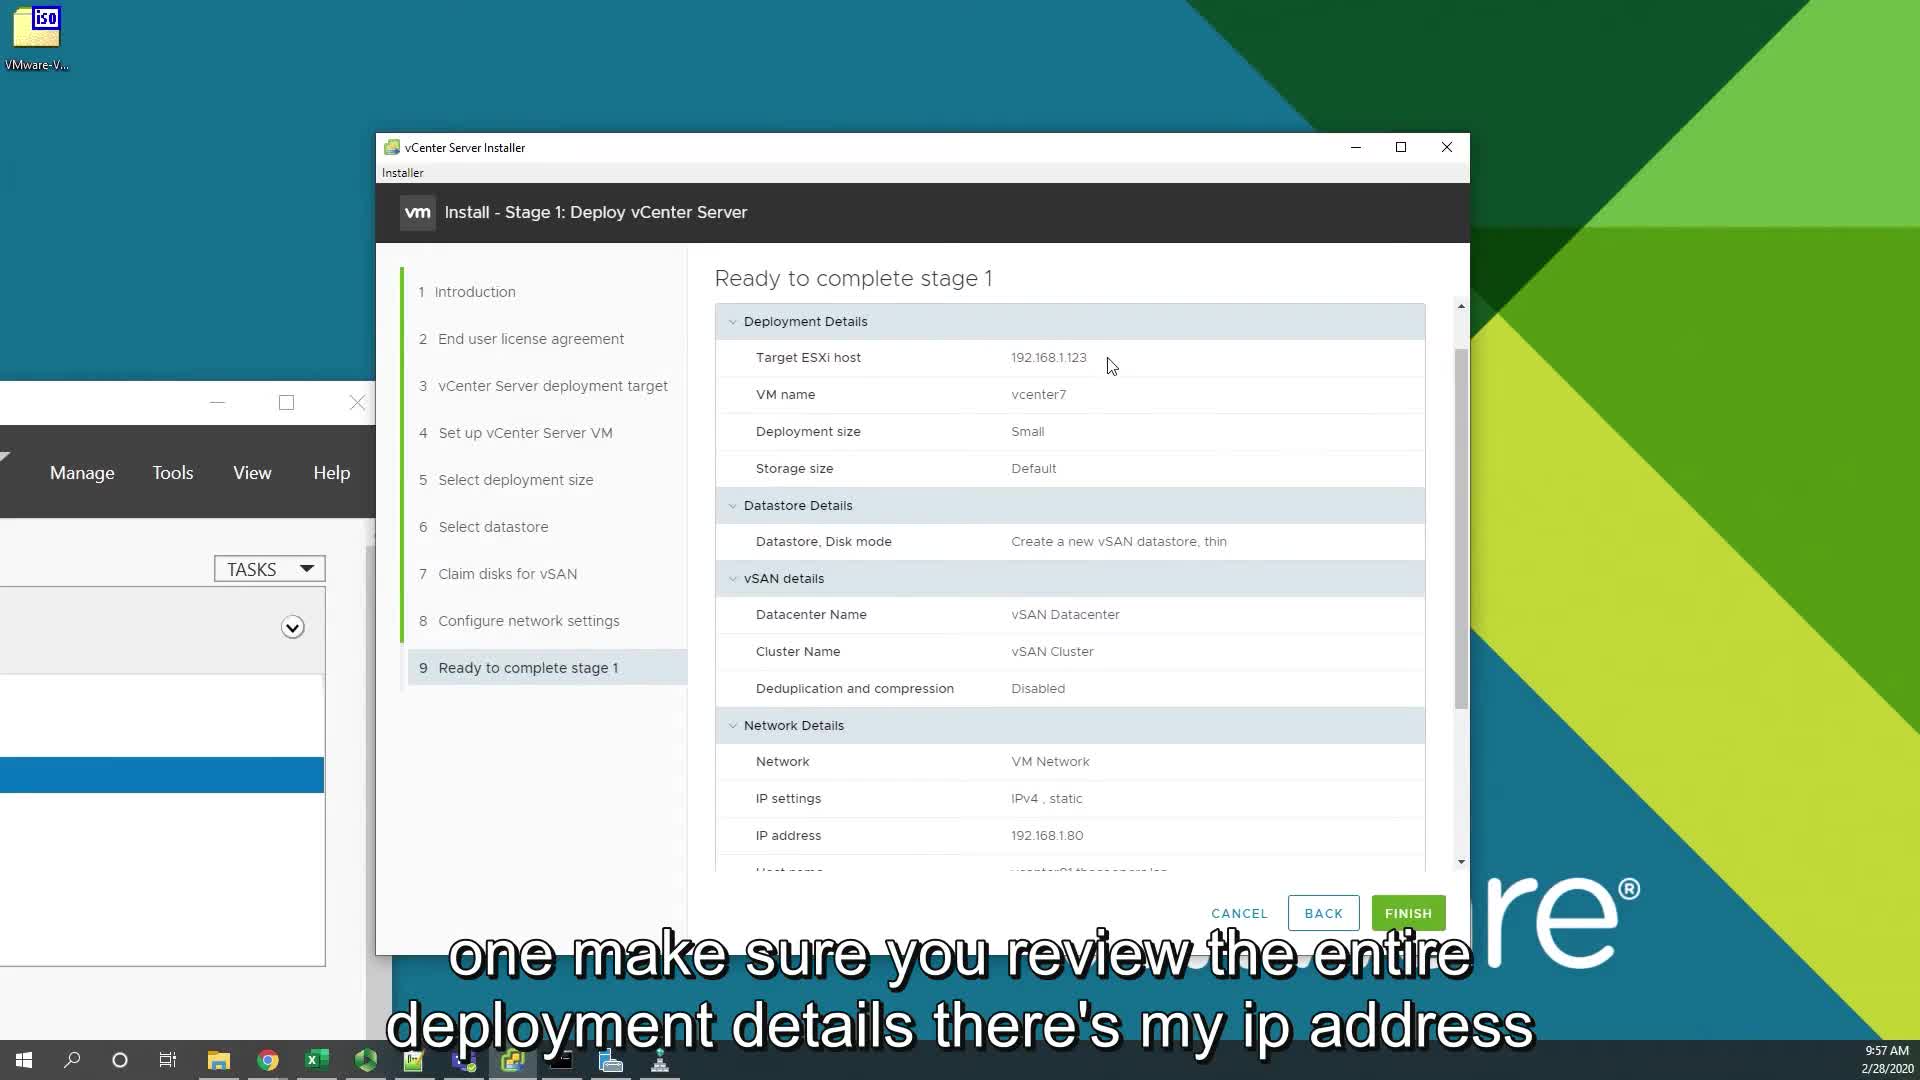Click CANCEL in the installer
Screen dimensions: 1920x1080
pos(1239,913)
